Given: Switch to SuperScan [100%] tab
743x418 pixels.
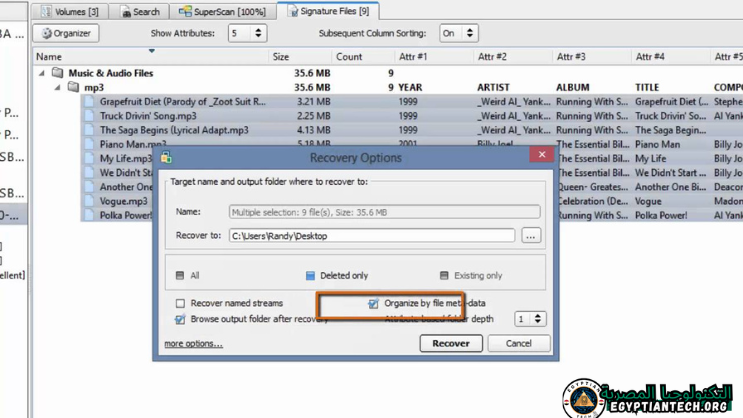Looking at the screenshot, I should click(x=222, y=11).
